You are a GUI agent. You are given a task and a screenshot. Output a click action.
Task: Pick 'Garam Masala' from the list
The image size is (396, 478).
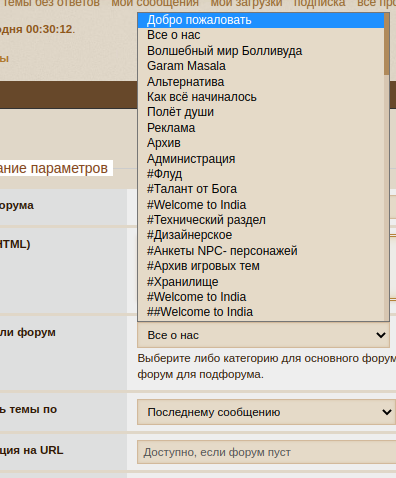261,66
